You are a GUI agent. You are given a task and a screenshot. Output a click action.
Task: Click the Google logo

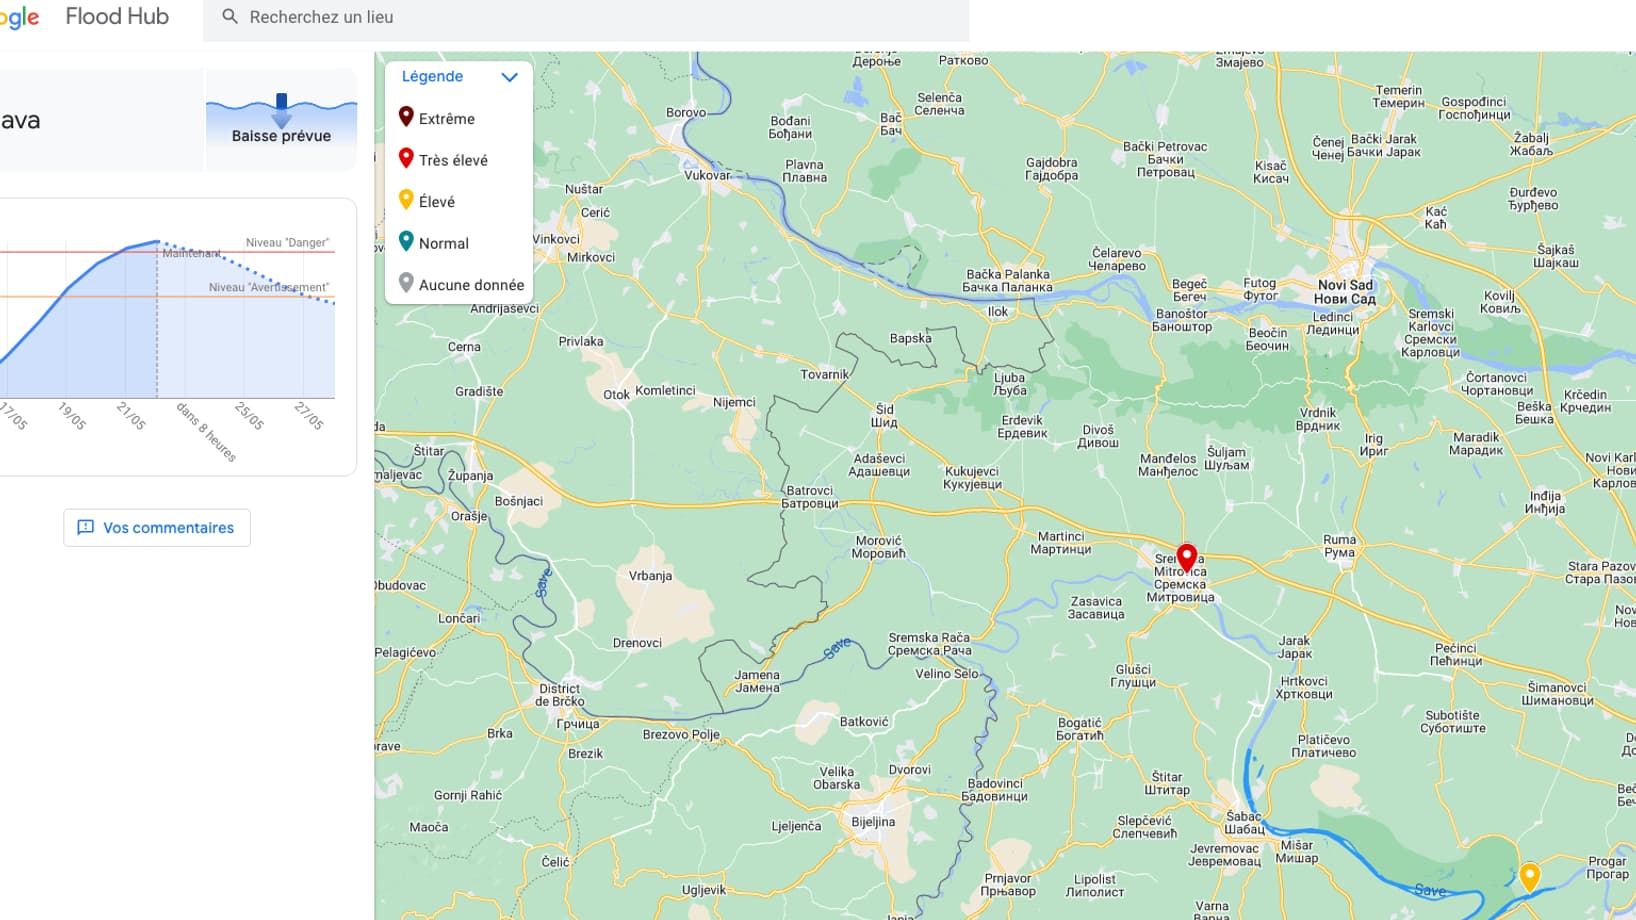[x=20, y=17]
